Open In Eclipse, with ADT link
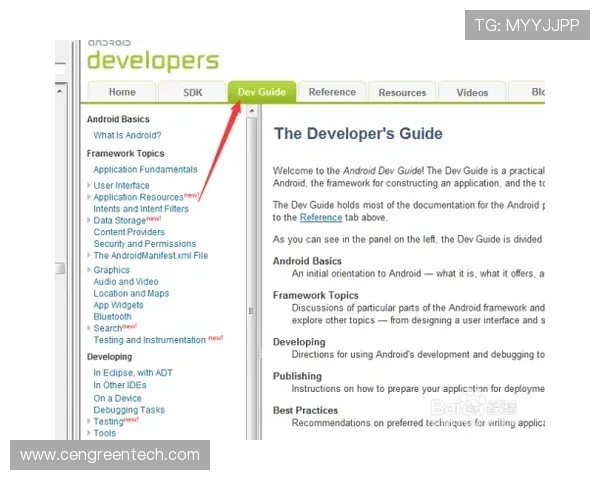 pyautogui.click(x=133, y=373)
